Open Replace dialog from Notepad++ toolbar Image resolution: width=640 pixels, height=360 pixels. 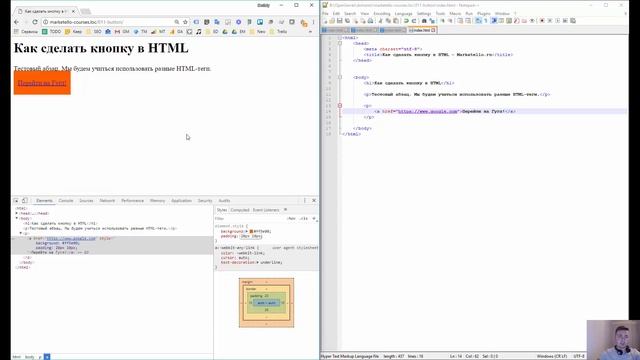(432, 21)
